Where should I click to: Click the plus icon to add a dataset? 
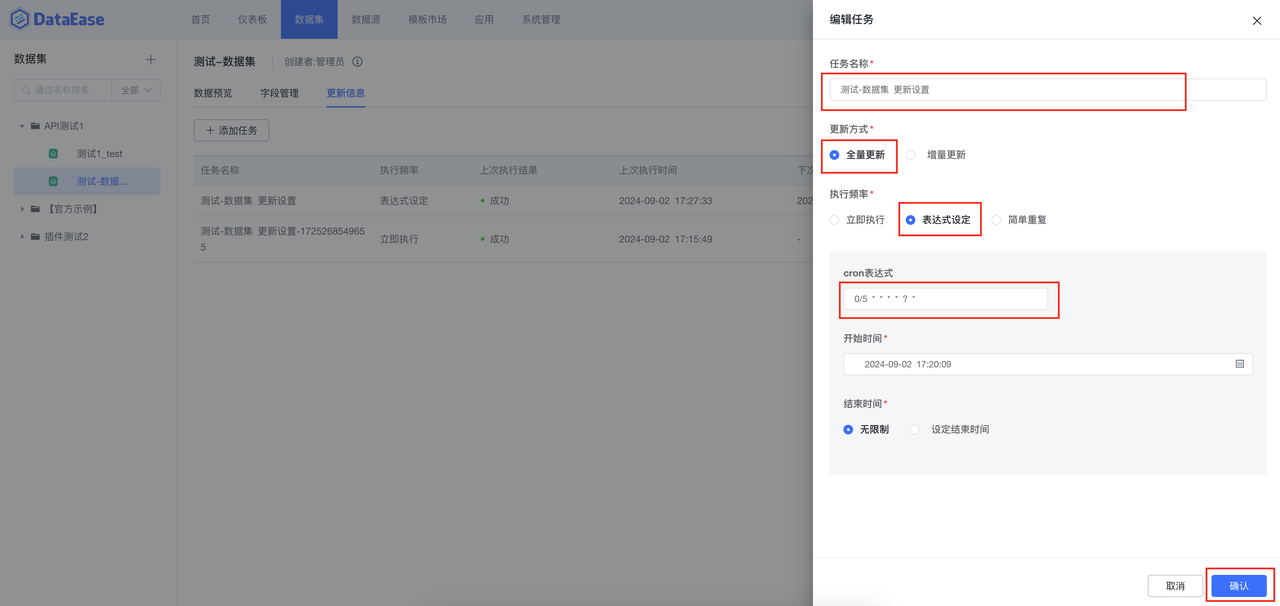(x=150, y=59)
